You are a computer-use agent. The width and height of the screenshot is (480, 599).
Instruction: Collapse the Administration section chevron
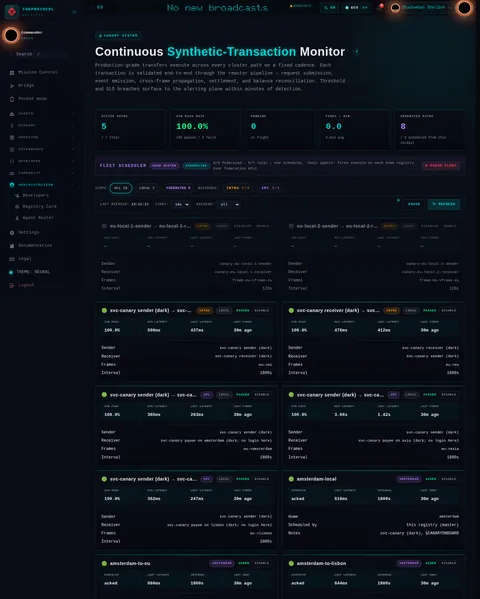pyautogui.click(x=73, y=185)
